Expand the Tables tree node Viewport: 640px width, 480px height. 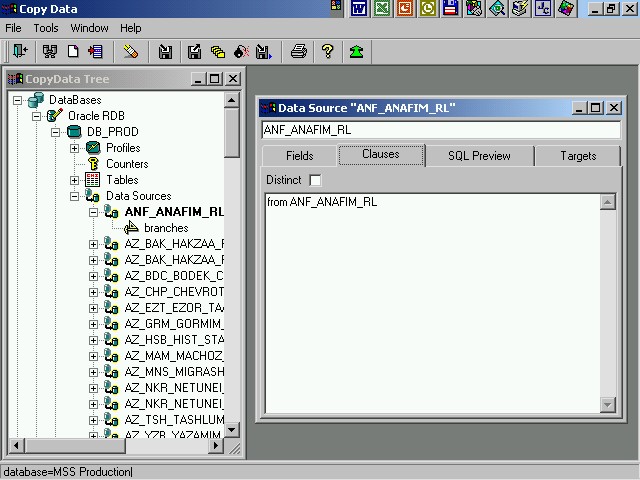click(74, 180)
